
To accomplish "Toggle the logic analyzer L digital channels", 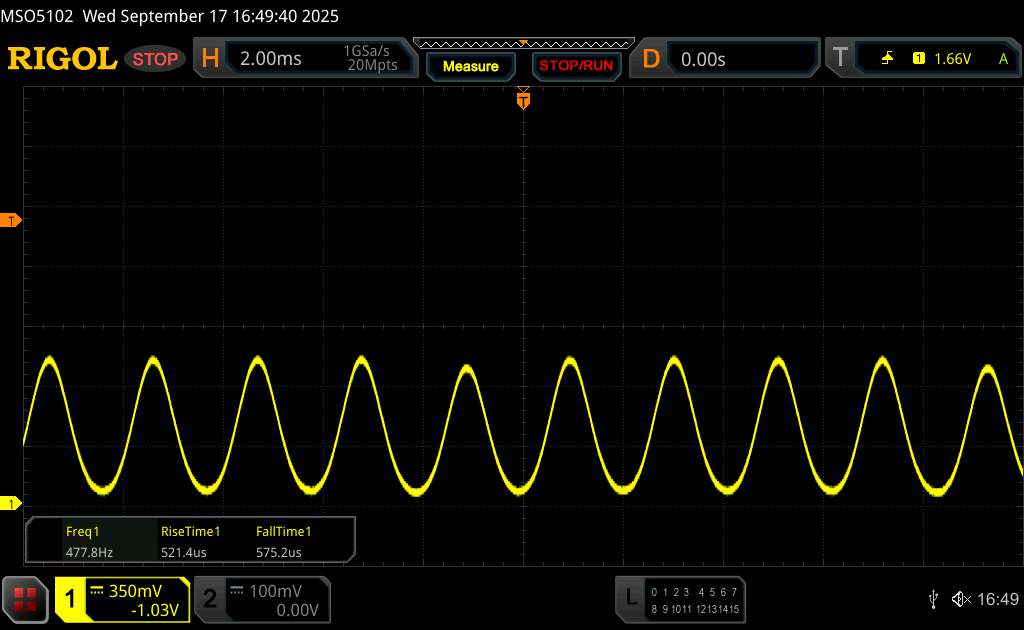I will pos(631,598).
